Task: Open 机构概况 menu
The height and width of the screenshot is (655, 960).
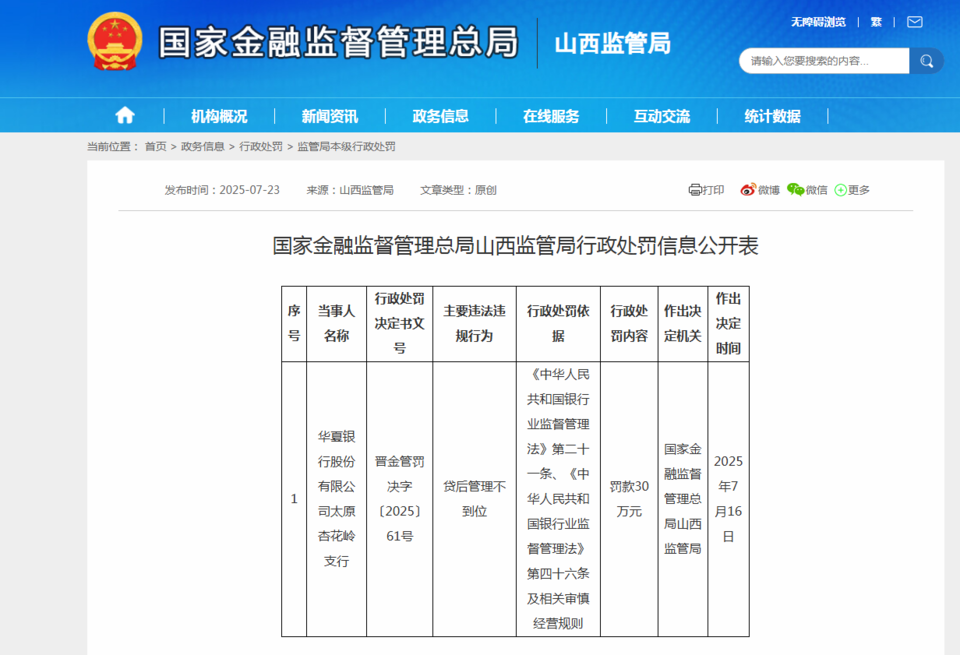Action: pos(219,116)
